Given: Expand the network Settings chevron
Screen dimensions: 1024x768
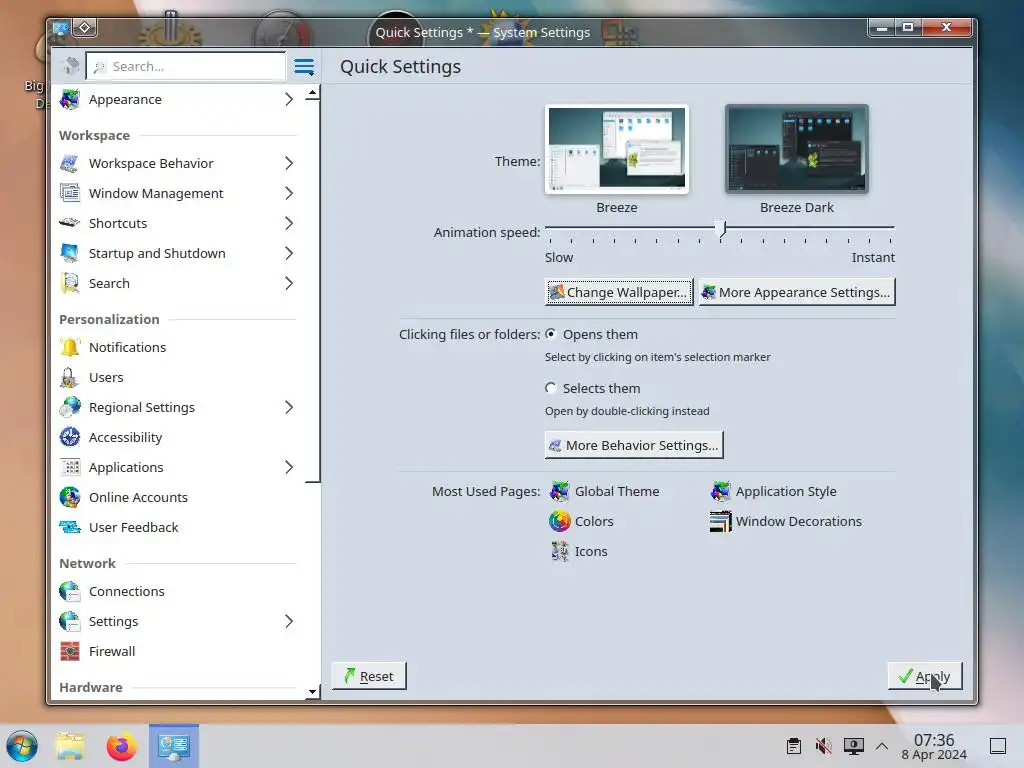Looking at the screenshot, I should pyautogui.click(x=289, y=622).
